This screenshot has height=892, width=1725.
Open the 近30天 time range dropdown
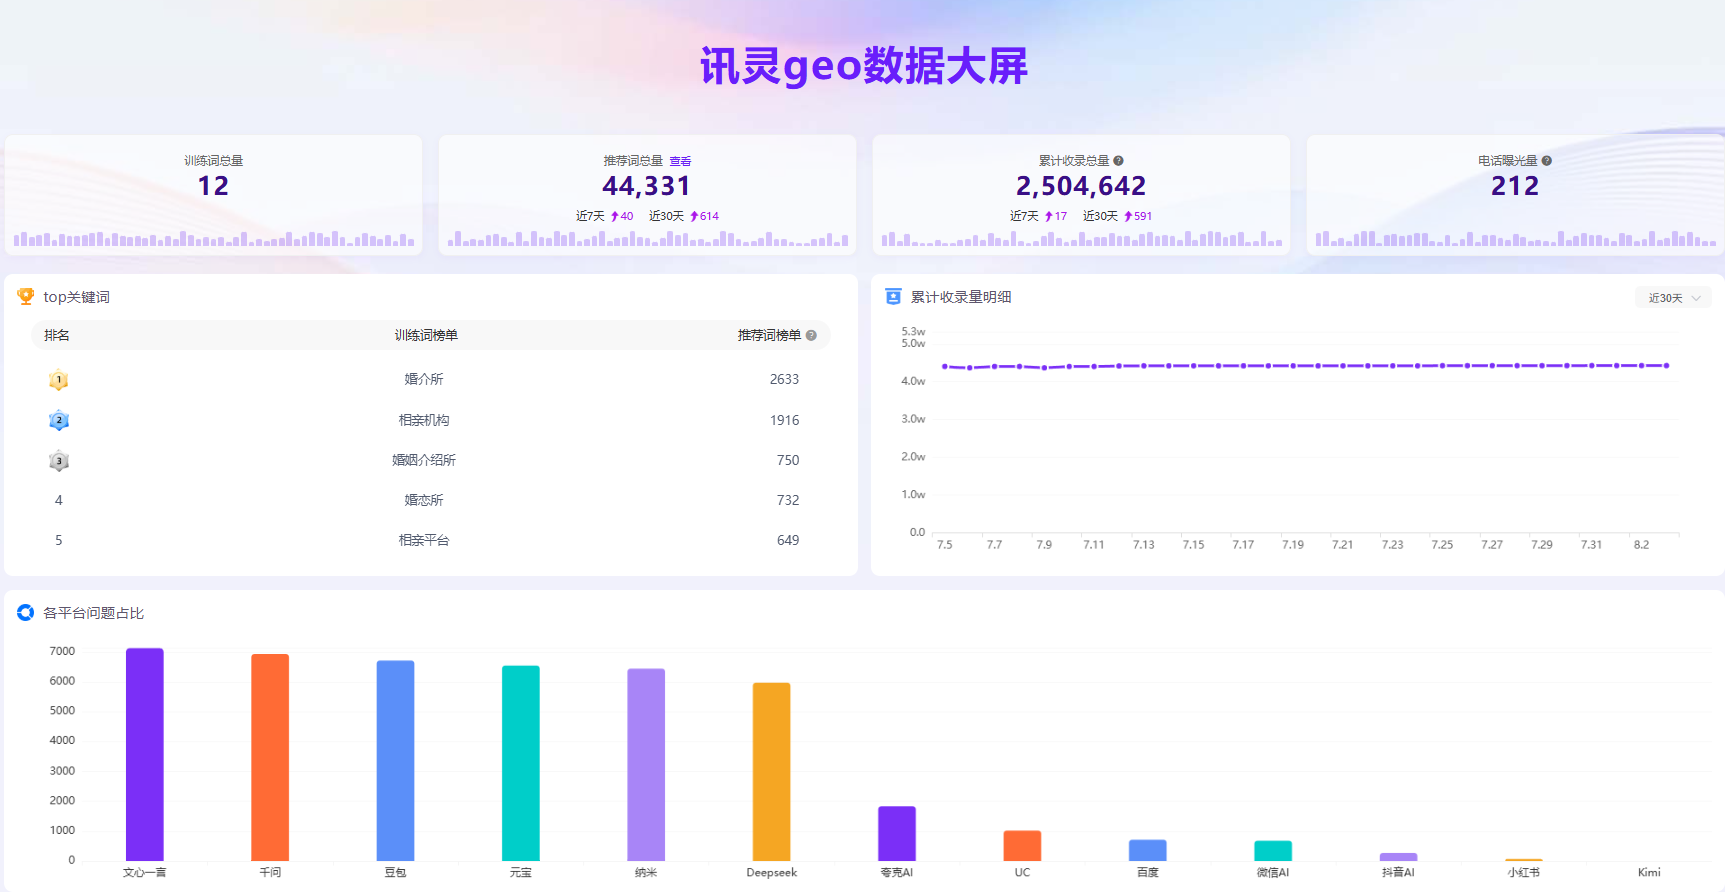[x=1674, y=298]
